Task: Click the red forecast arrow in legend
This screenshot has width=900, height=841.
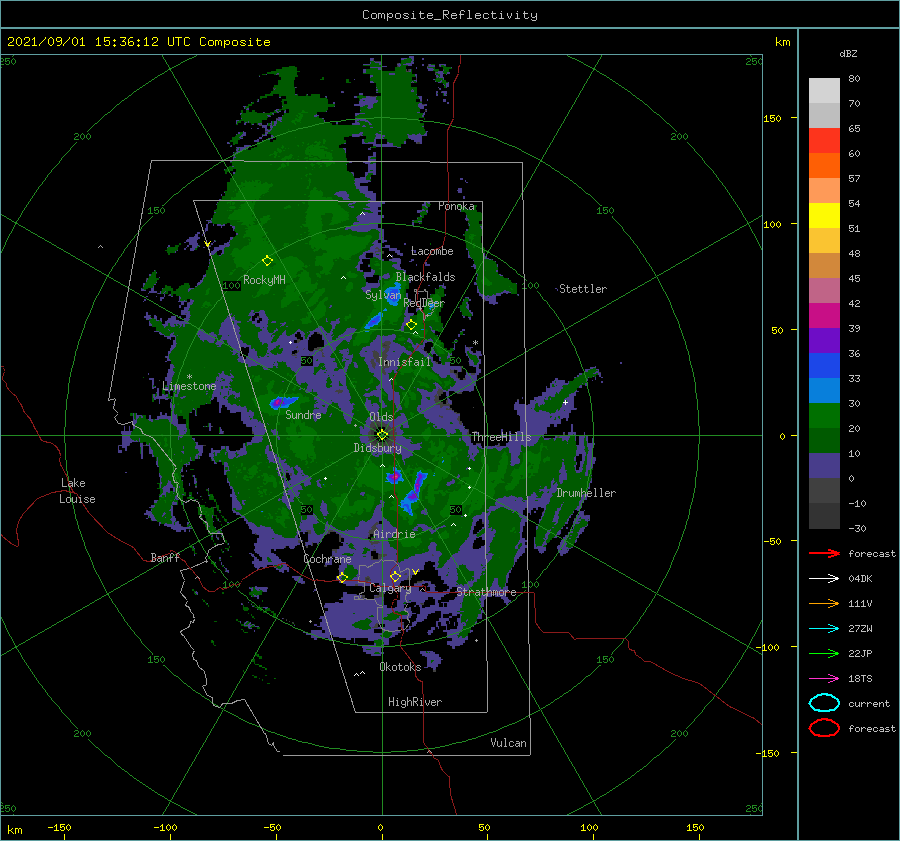Action: tap(824, 553)
